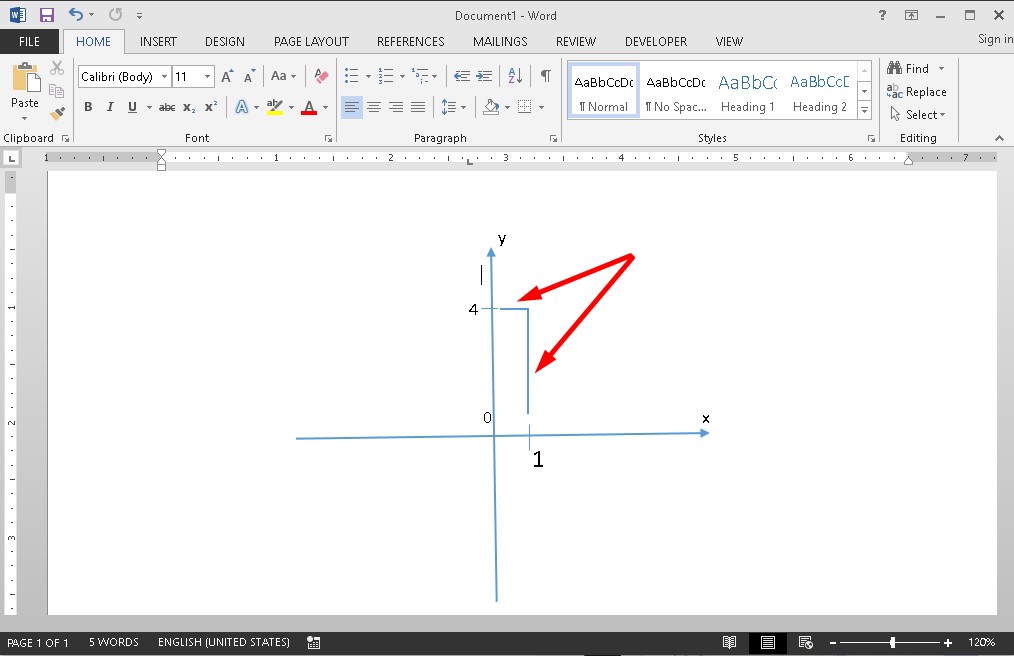1014x656 pixels.
Task: Apply the Heading 1 style
Action: coord(747,90)
